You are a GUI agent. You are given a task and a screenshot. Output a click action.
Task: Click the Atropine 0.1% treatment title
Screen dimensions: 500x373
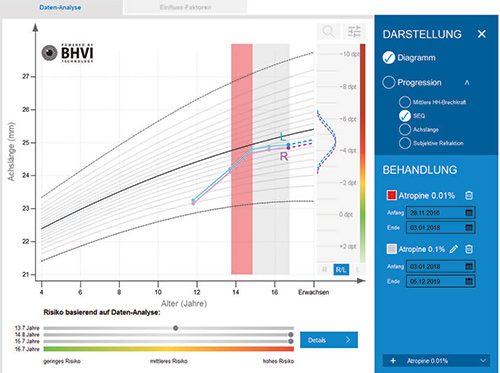(422, 249)
